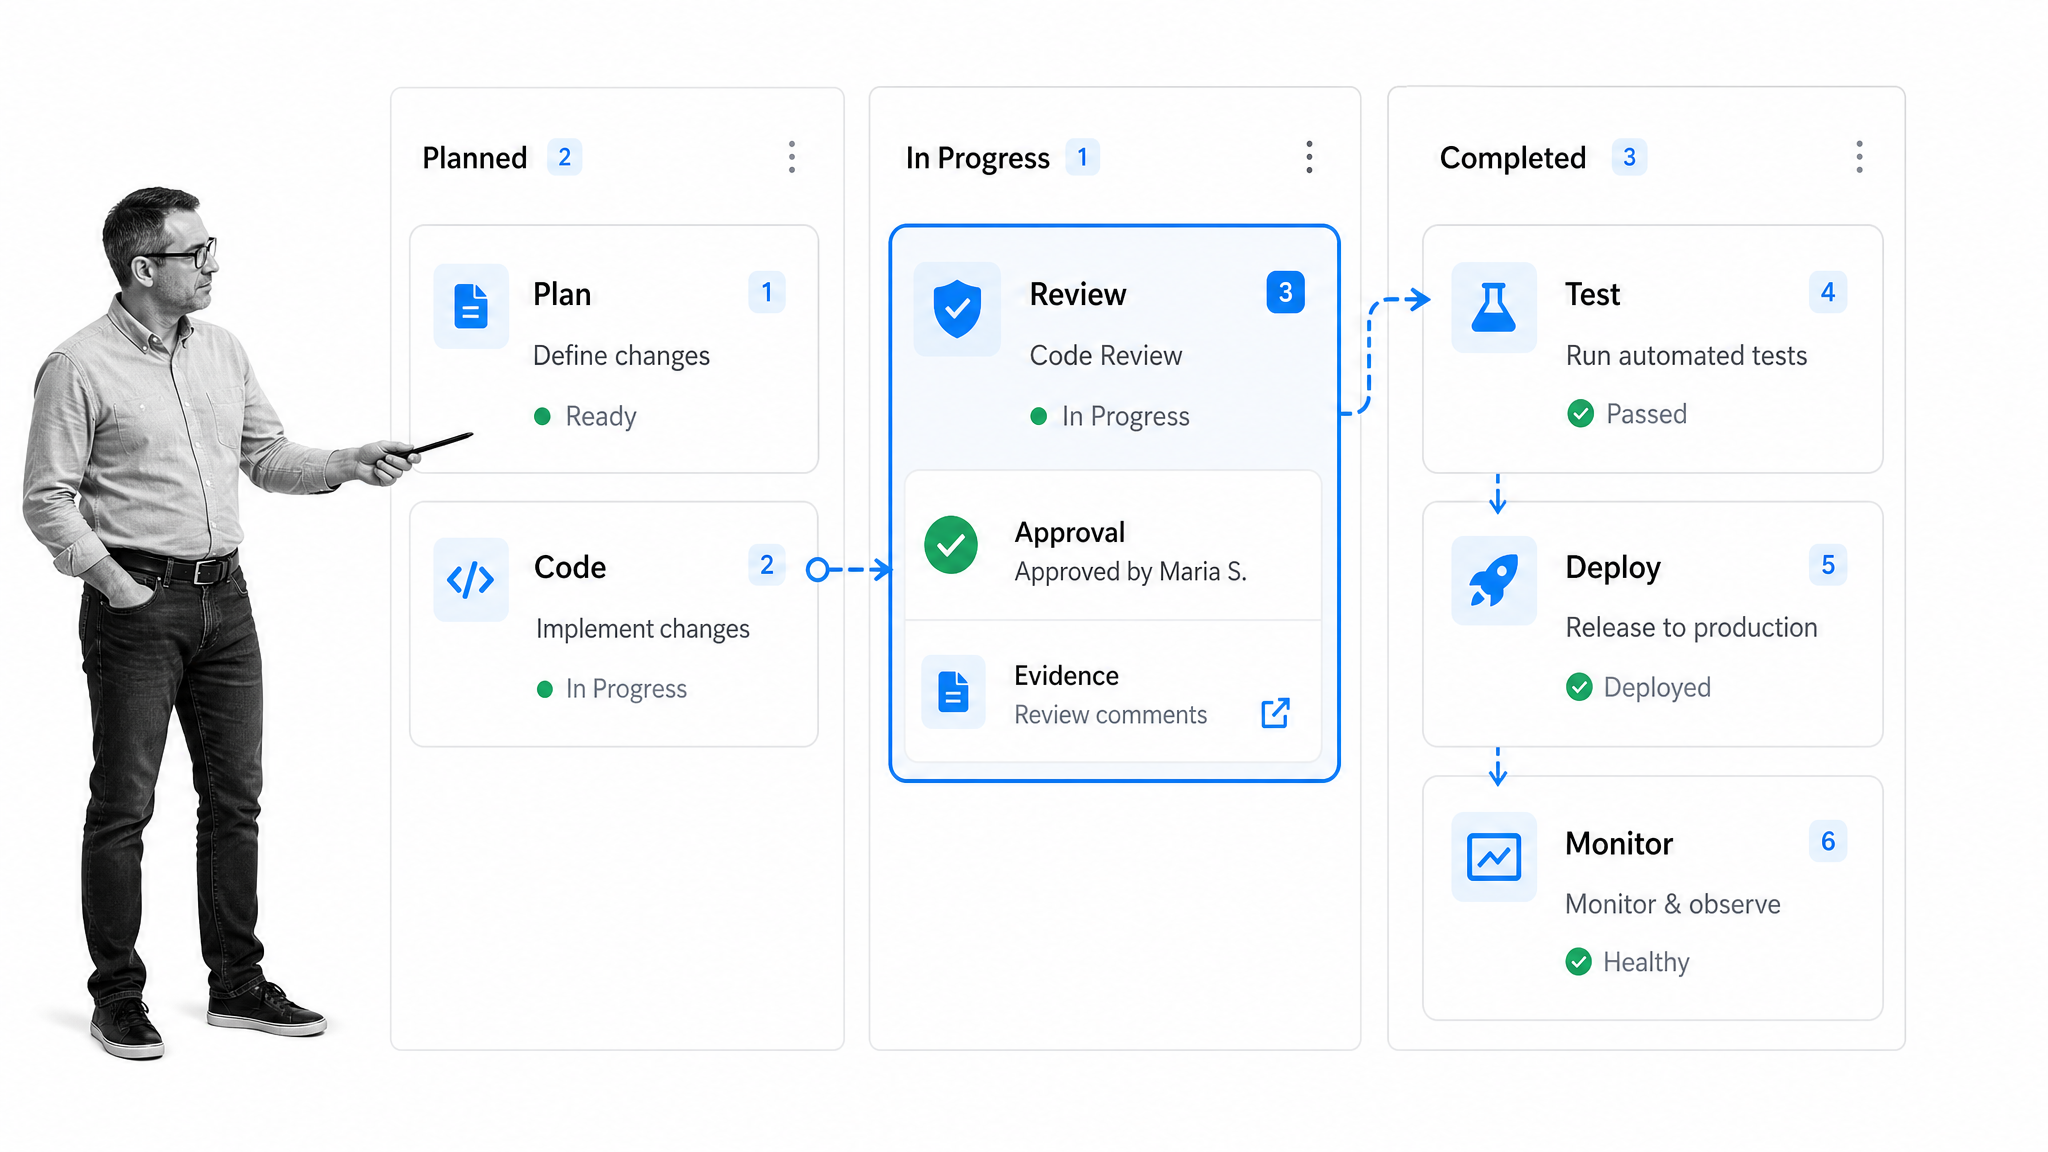Click step number 5 on Deploy card
This screenshot has height=1152, width=2048.
click(x=1828, y=565)
